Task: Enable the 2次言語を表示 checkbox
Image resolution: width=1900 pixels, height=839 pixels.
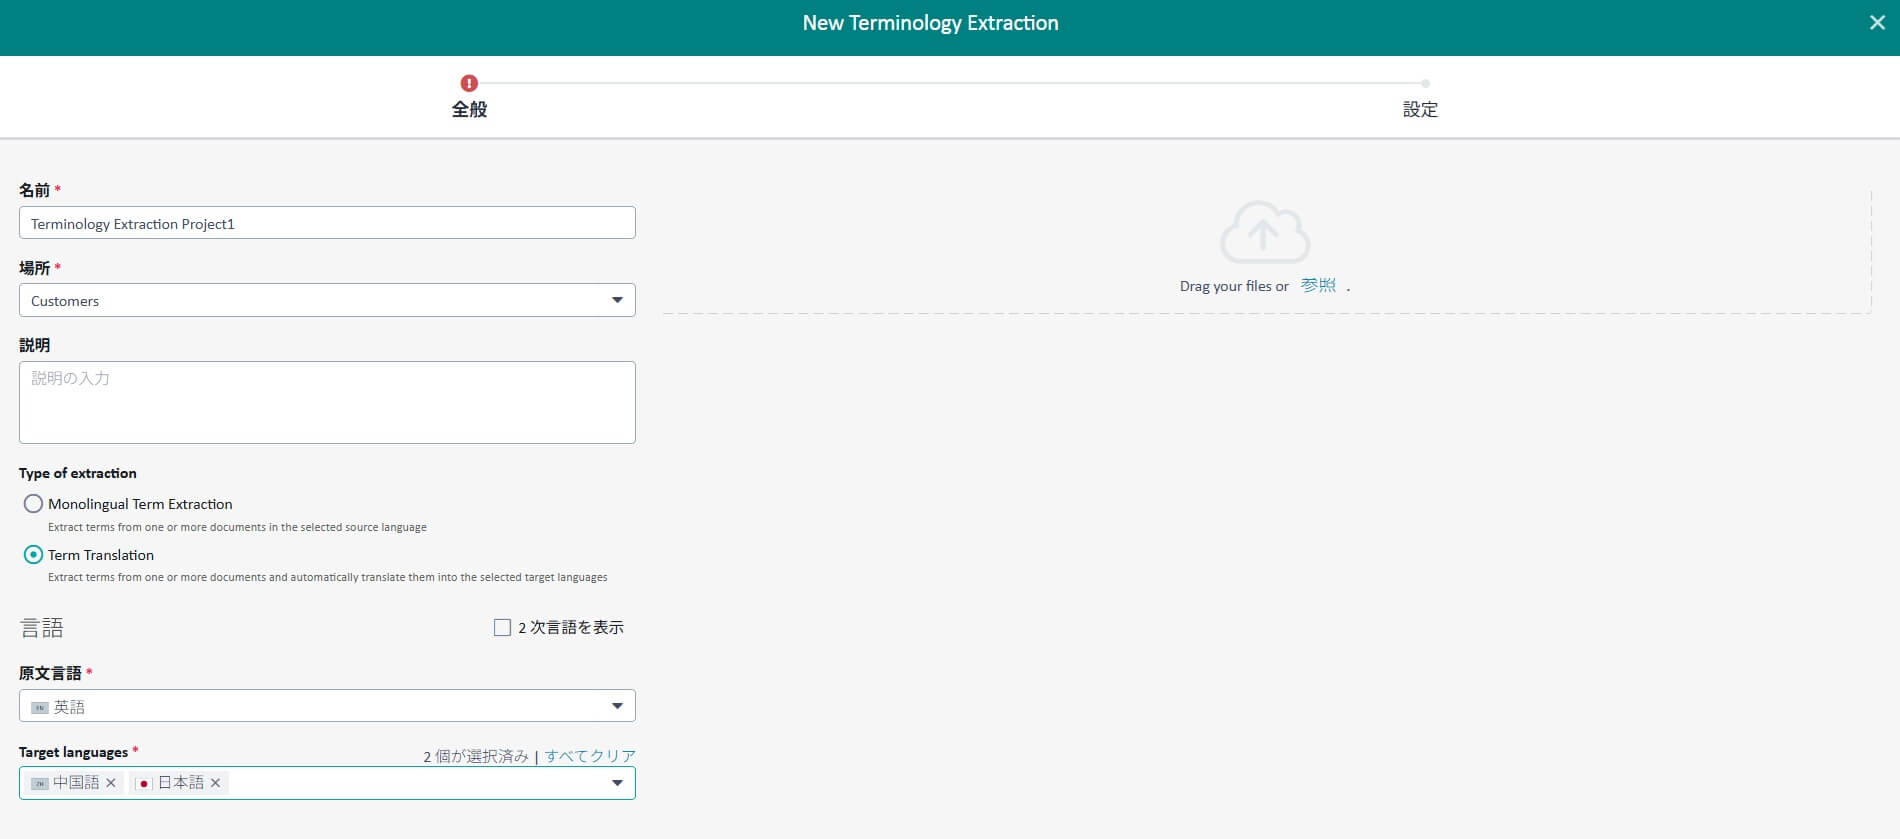Action: click(502, 627)
